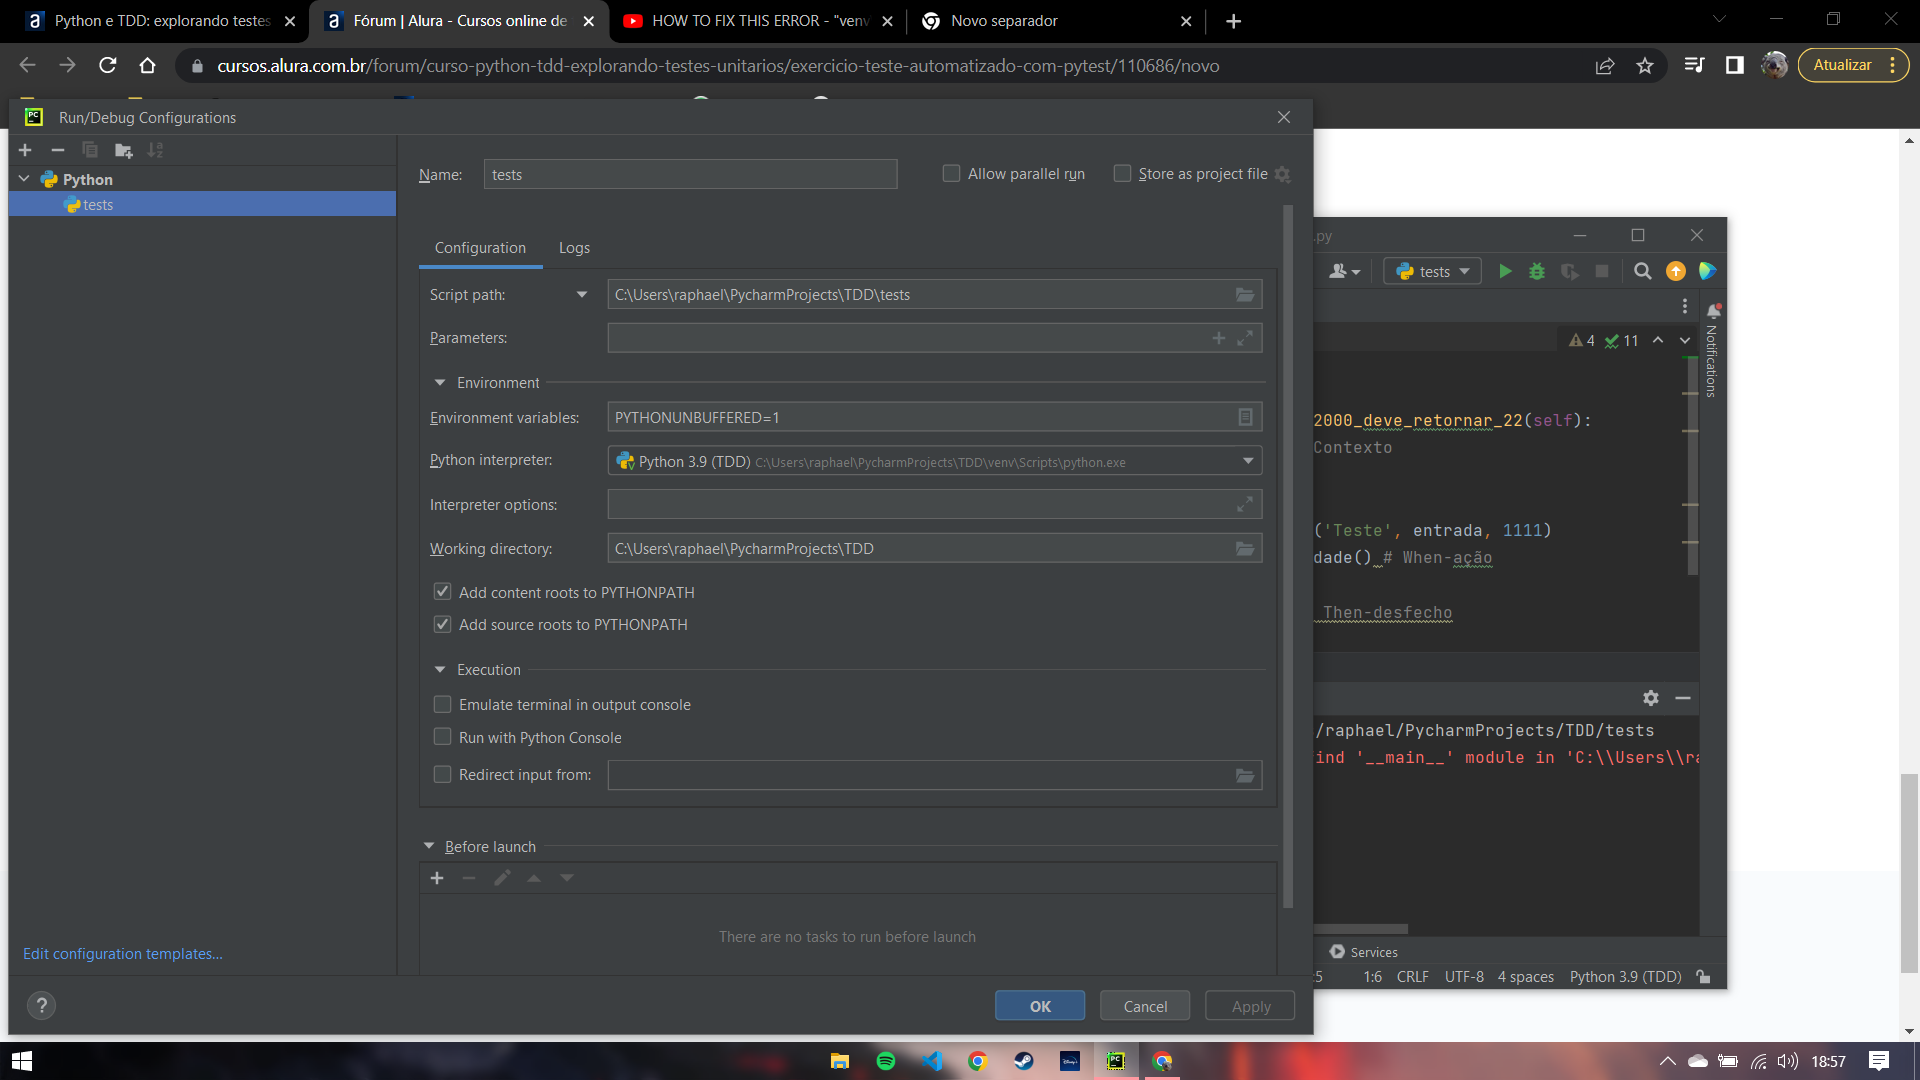
Task: Click browser page vertical scrollbar thumb
Action: click(1909, 872)
